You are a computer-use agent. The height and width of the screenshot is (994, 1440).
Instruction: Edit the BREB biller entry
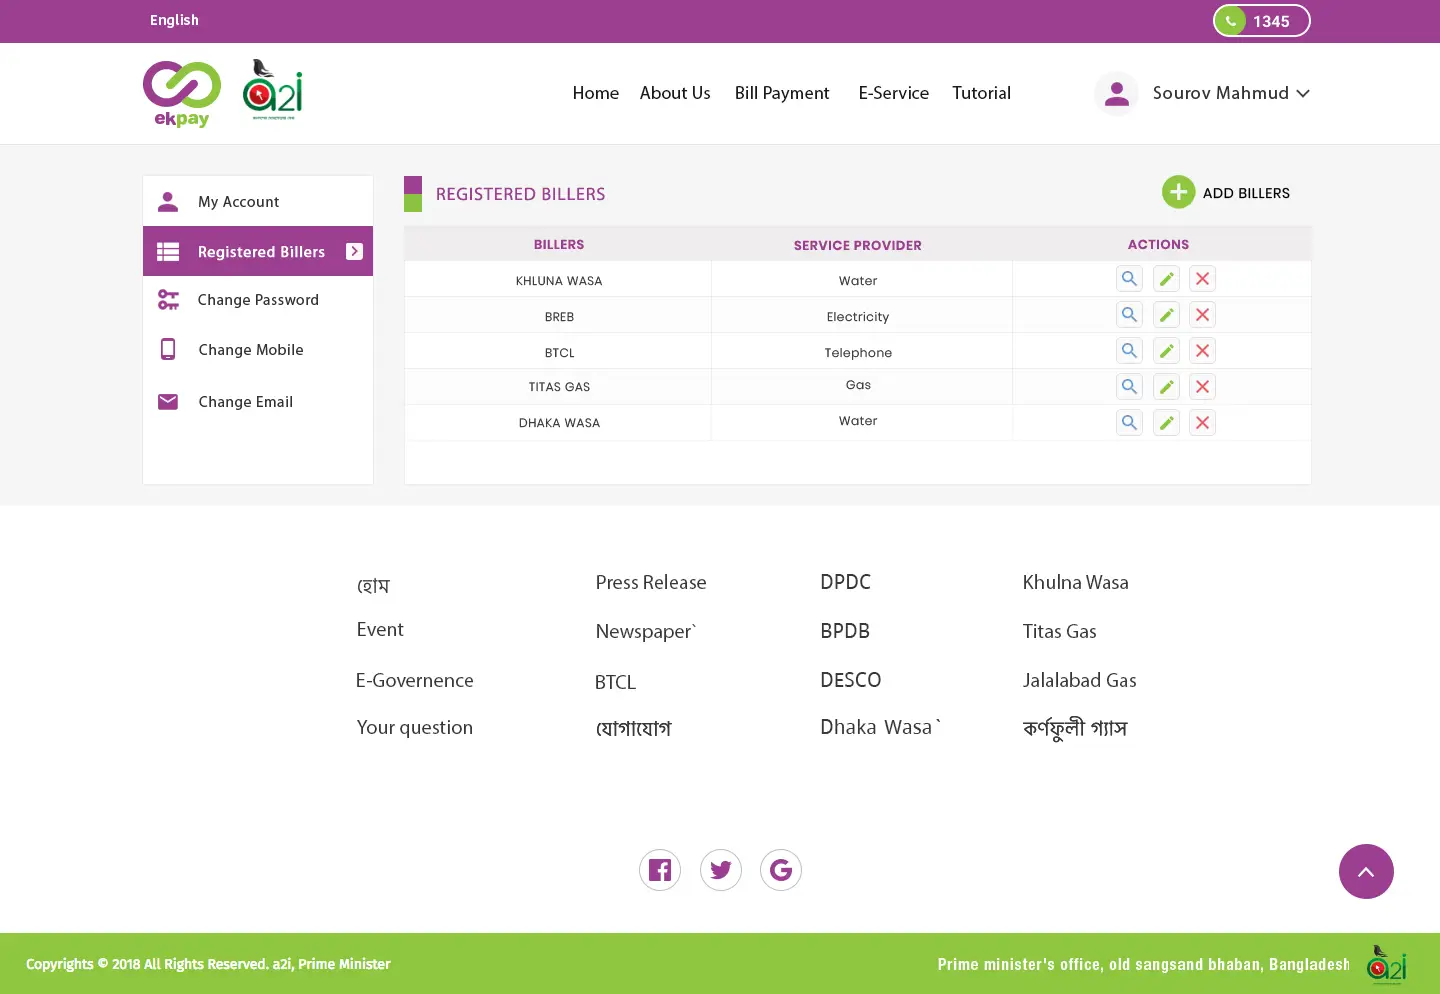point(1166,315)
